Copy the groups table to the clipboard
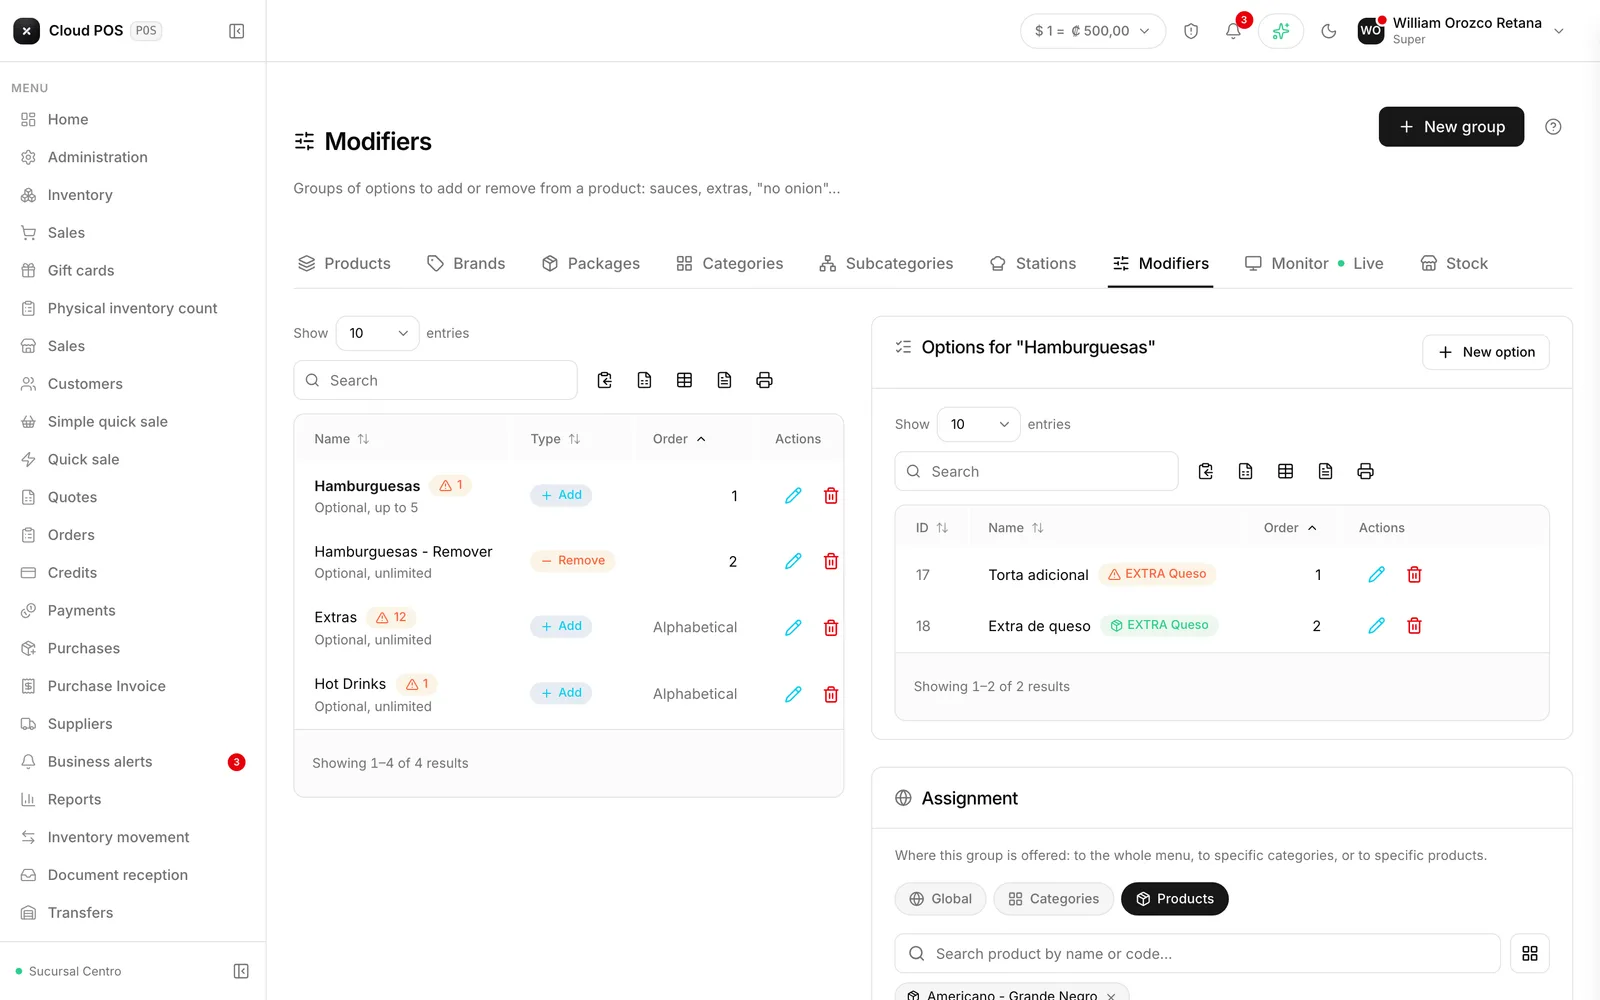The image size is (1600, 1000). click(x=604, y=380)
